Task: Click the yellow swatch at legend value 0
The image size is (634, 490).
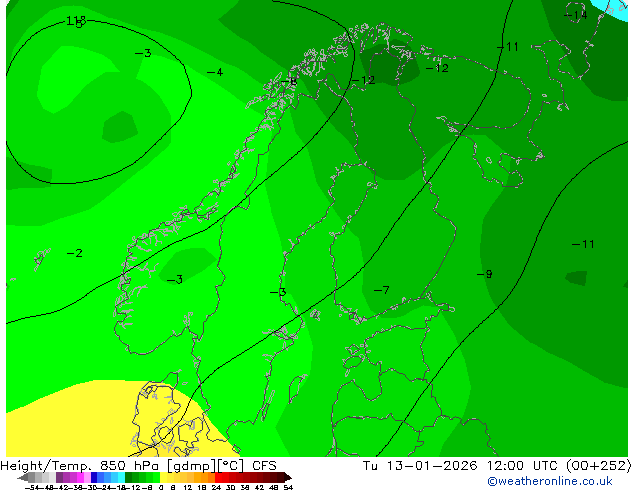Action: (x=163, y=477)
